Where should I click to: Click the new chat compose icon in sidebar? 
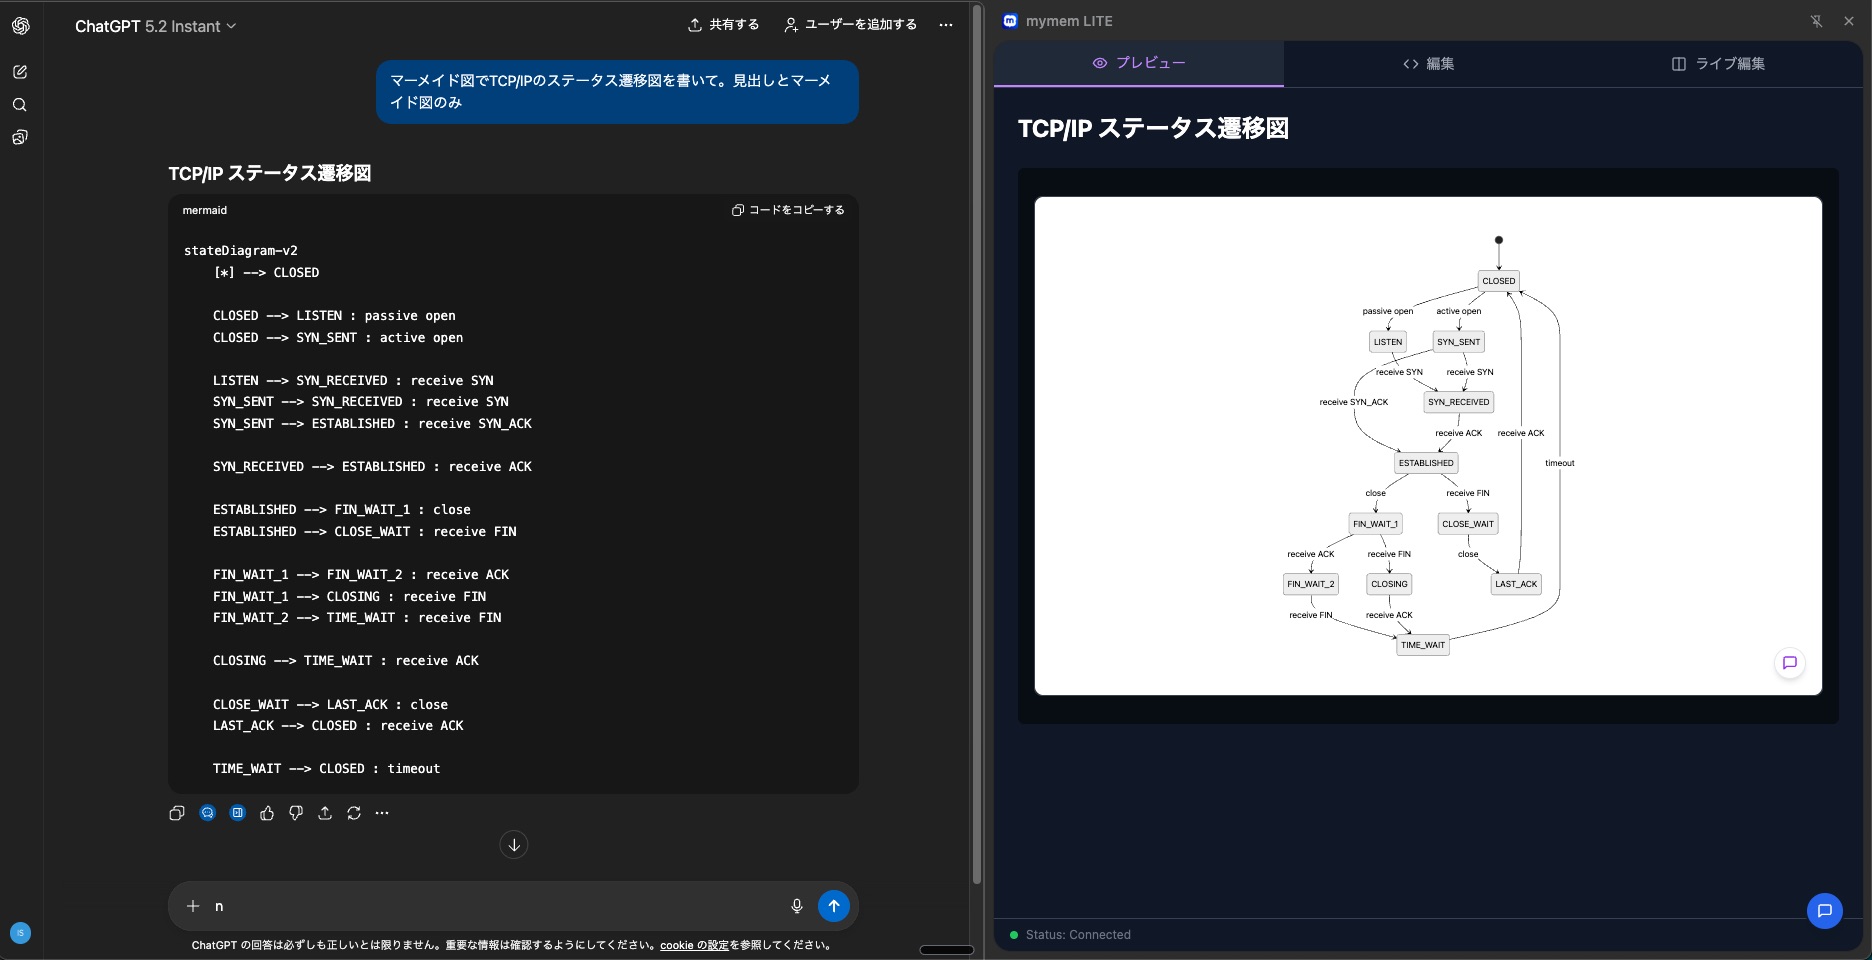point(20,72)
